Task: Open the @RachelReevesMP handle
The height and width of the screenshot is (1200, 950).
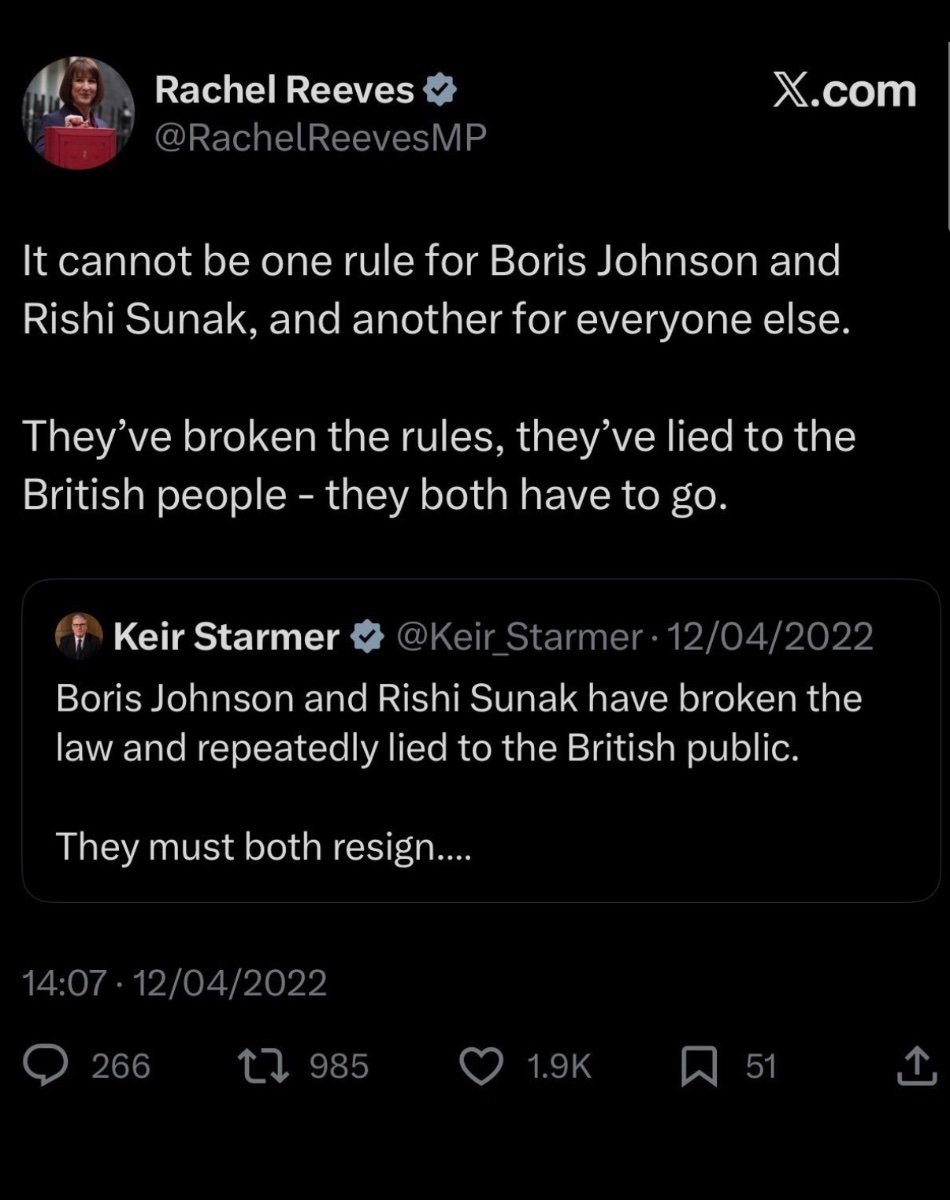Action: (320, 138)
